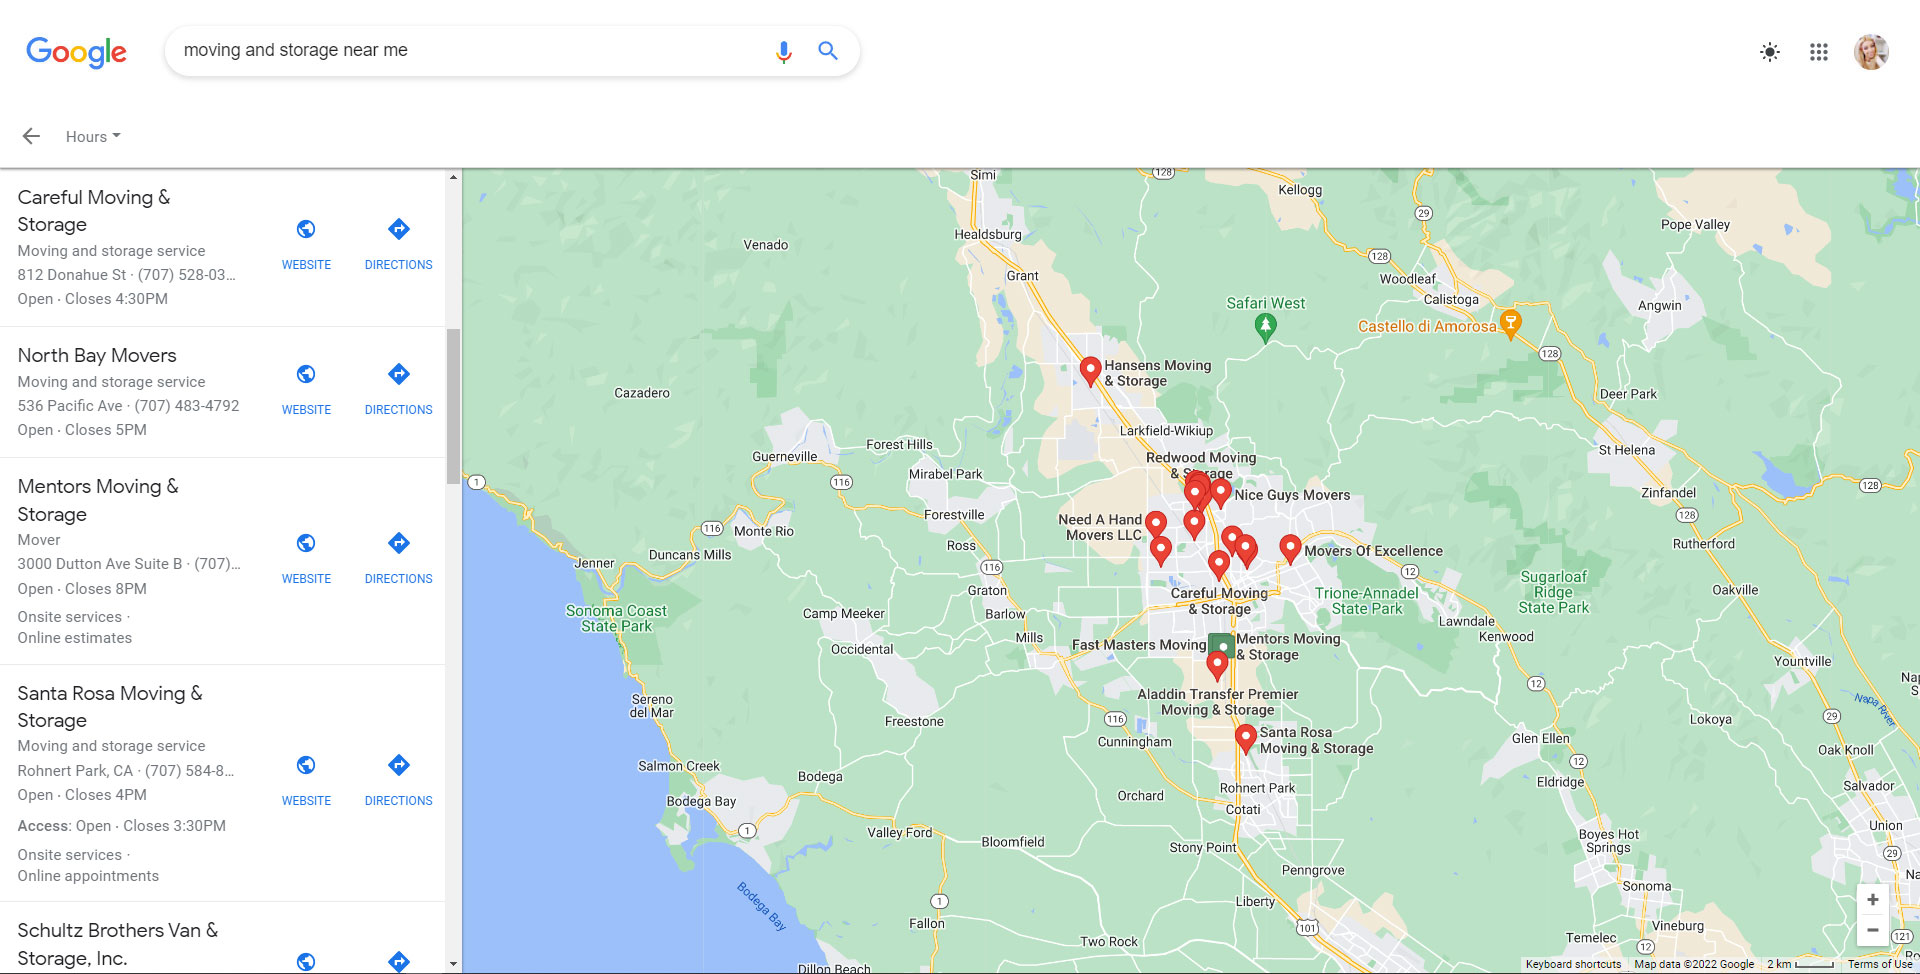Select the Schultz Brothers Van & Storage listing title
This screenshot has height=974, width=1920.
pyautogui.click(x=118, y=944)
